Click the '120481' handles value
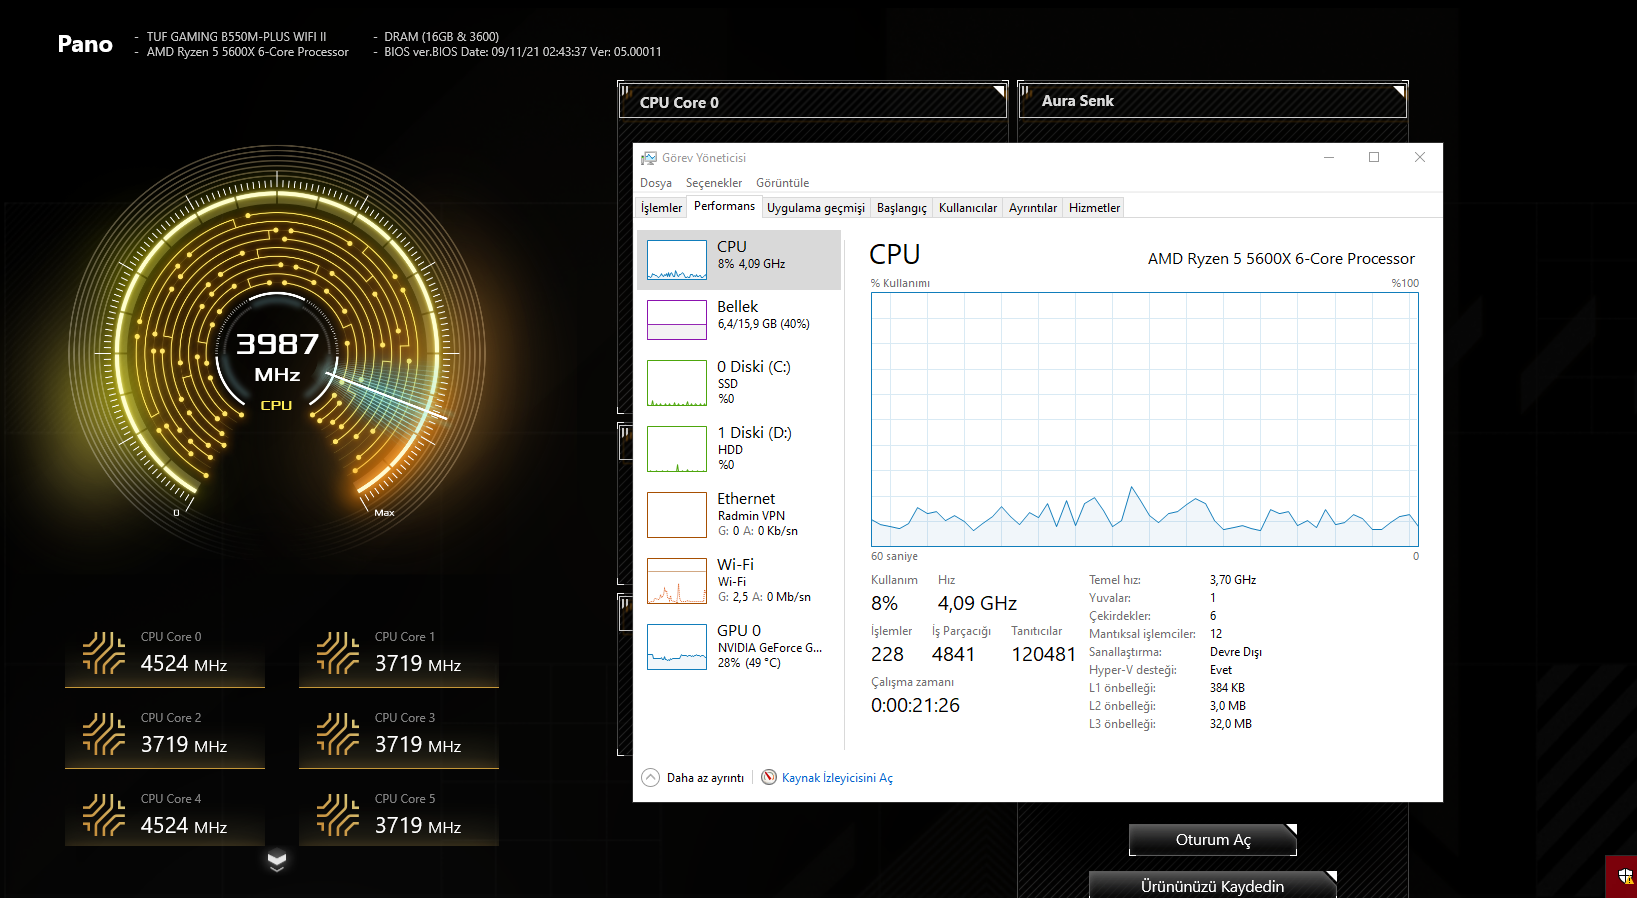 tap(1044, 654)
